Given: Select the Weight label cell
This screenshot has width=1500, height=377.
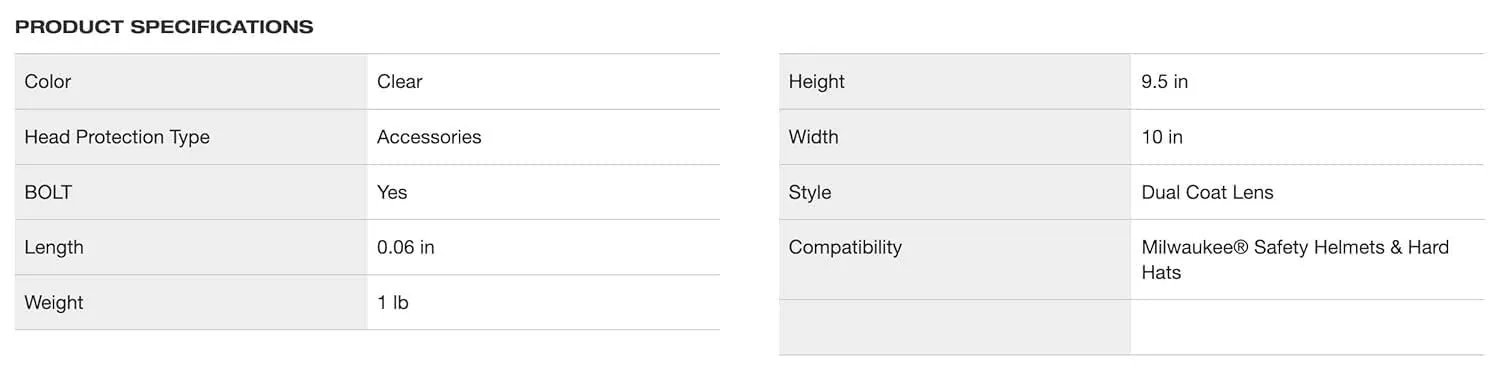Looking at the screenshot, I should click(x=191, y=302).
